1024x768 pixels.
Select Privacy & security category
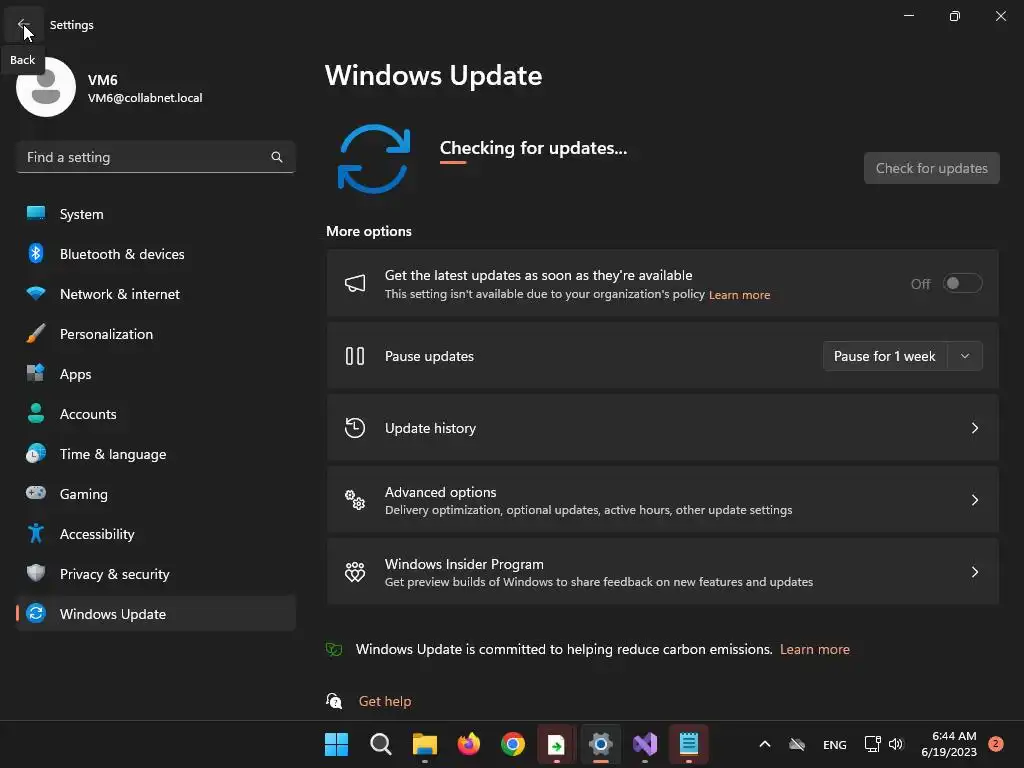[x=155, y=573]
